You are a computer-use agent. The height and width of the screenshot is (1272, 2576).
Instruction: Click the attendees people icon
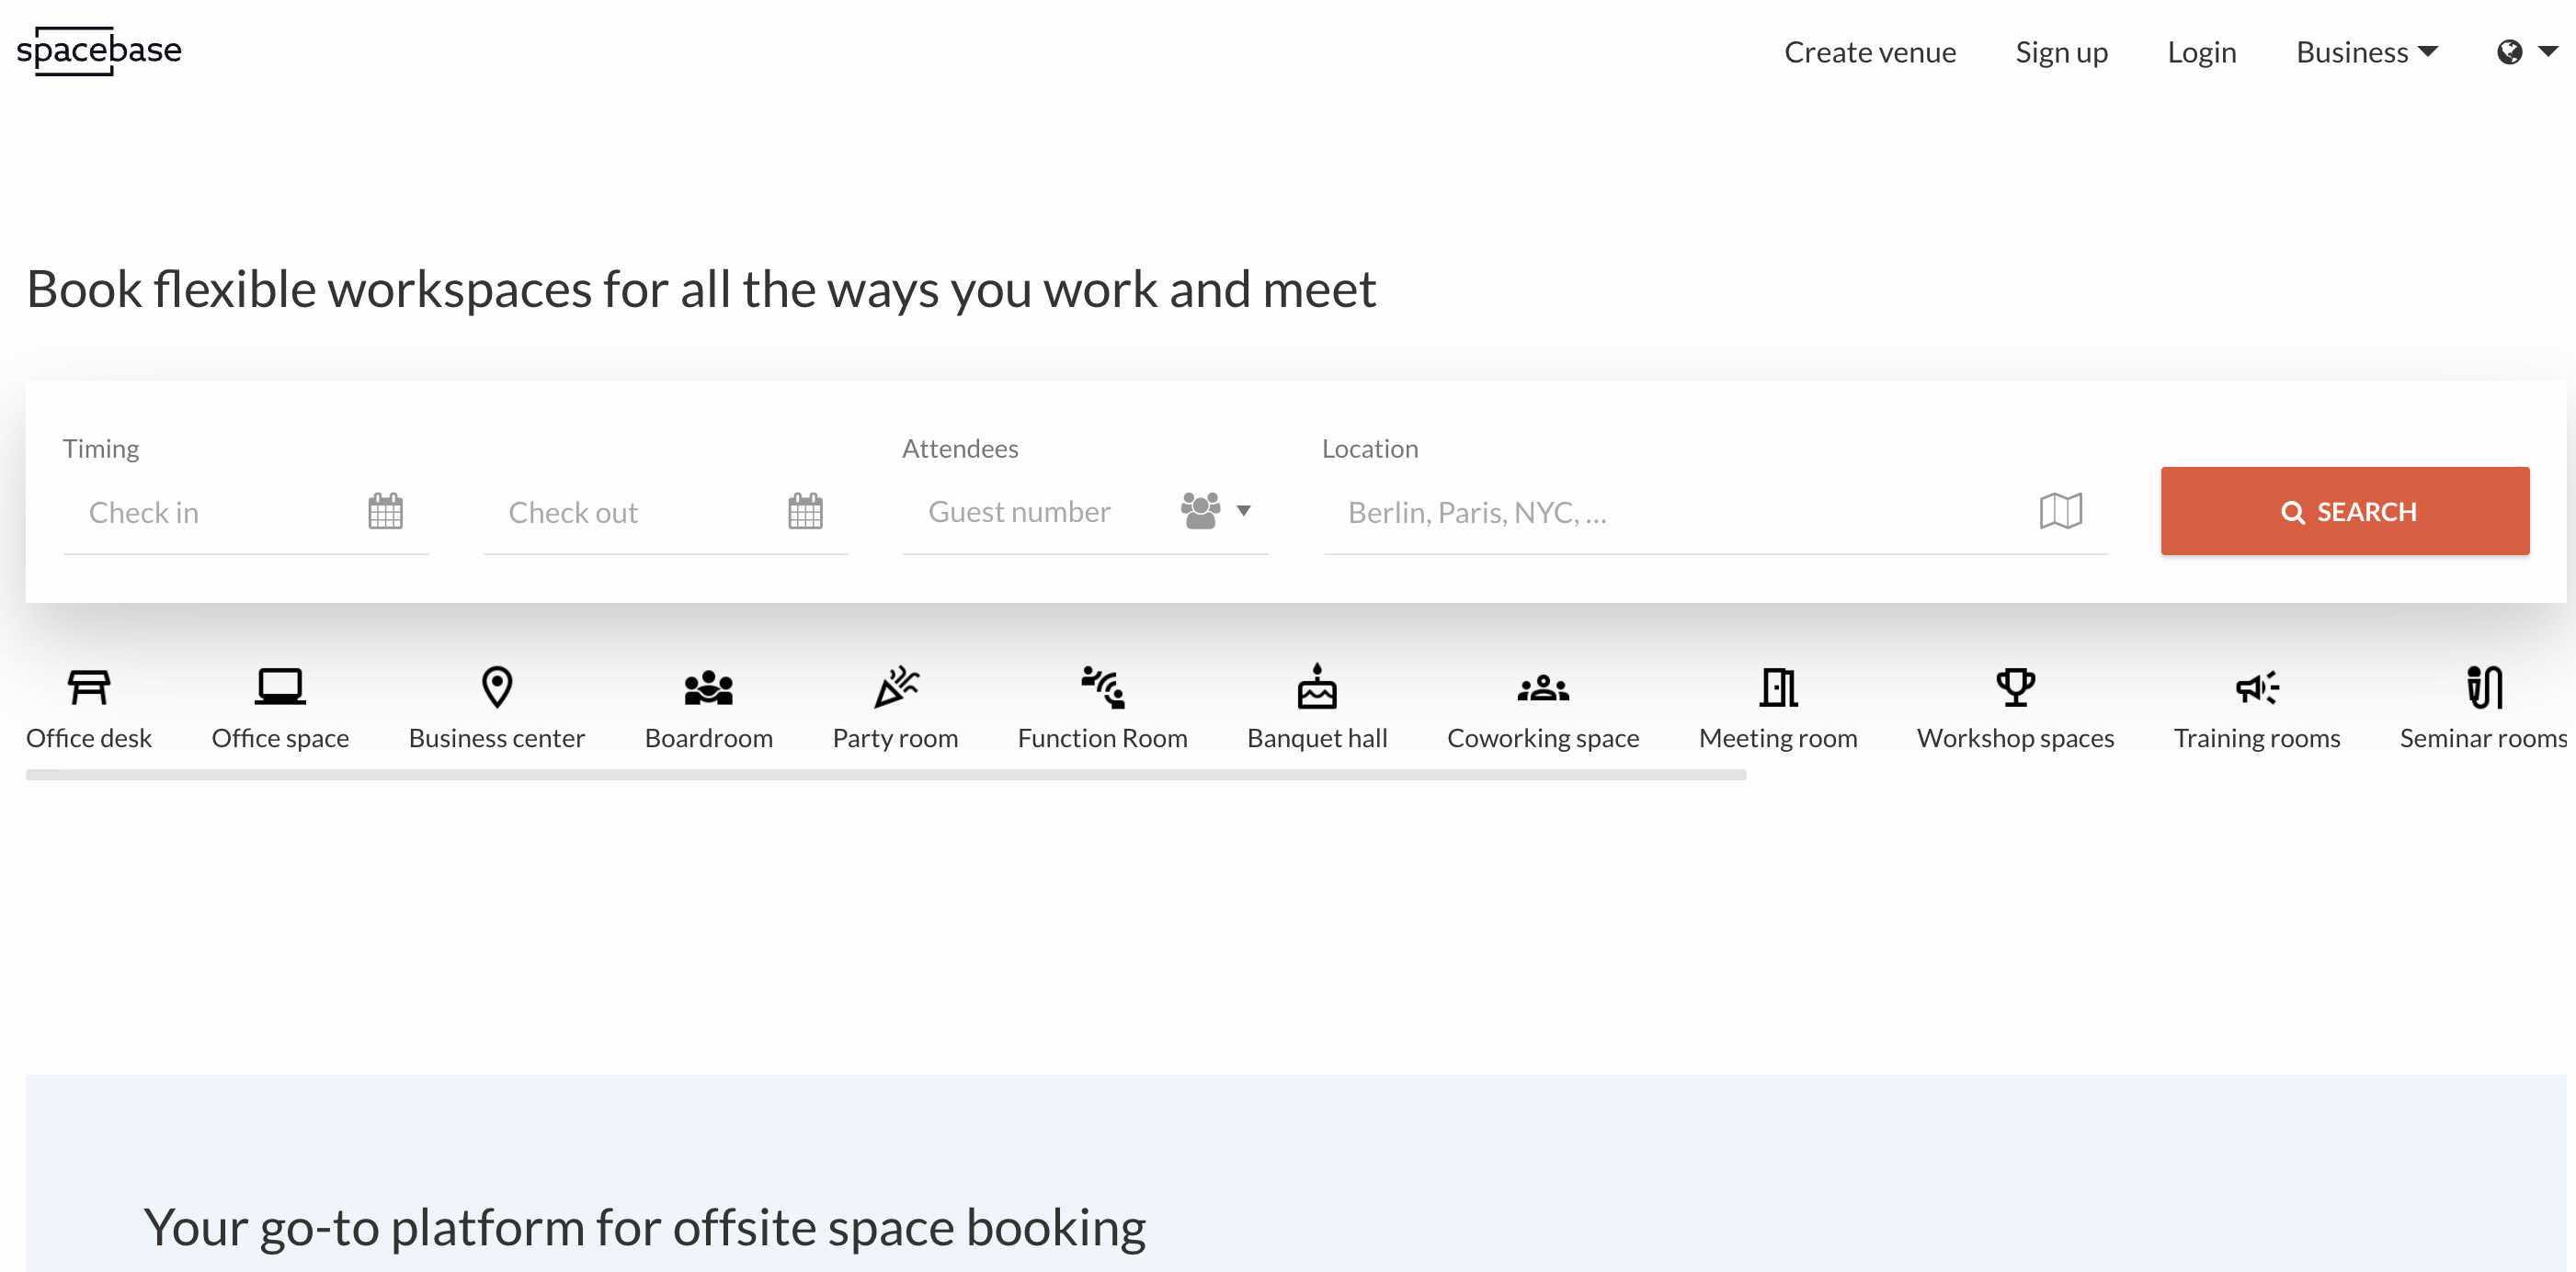click(x=1200, y=510)
